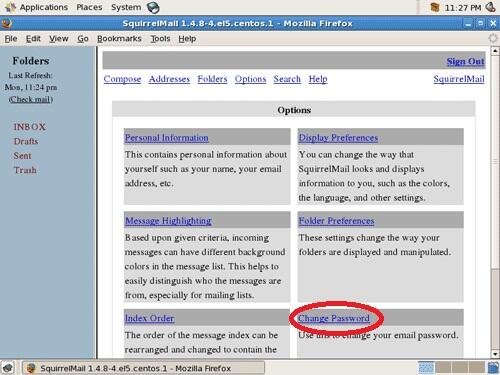Open Firefox Edit menu

click(x=33, y=39)
